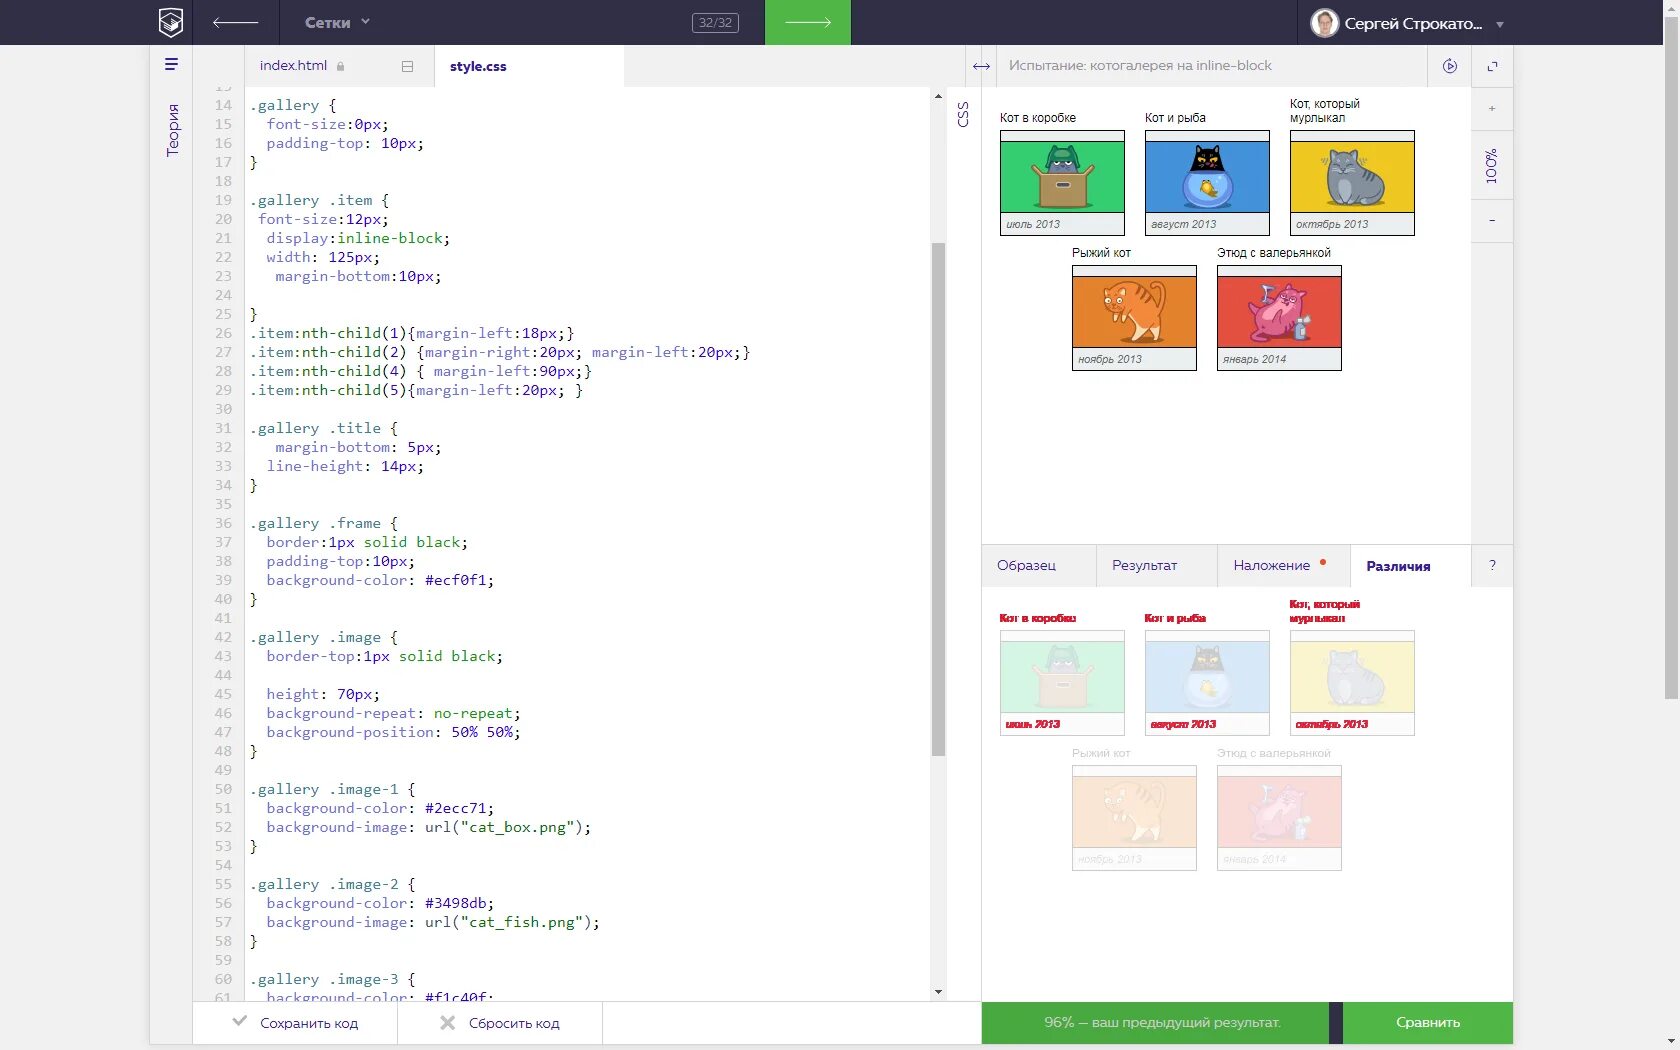Open the hamburger menu icon
The image size is (1680, 1050).
click(x=171, y=64)
